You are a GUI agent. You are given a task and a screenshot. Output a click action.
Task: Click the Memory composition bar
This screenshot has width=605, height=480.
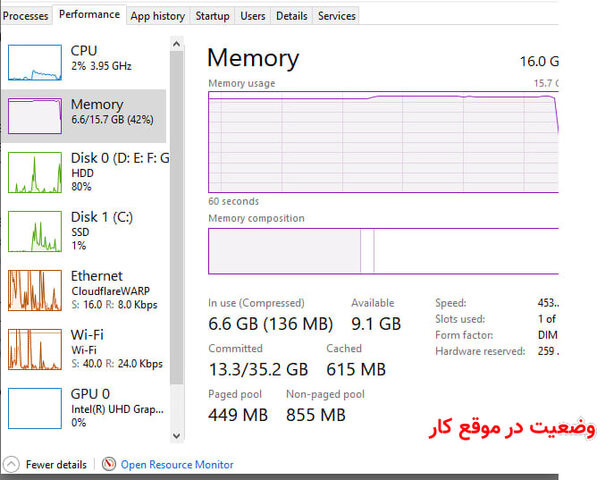tap(380, 250)
